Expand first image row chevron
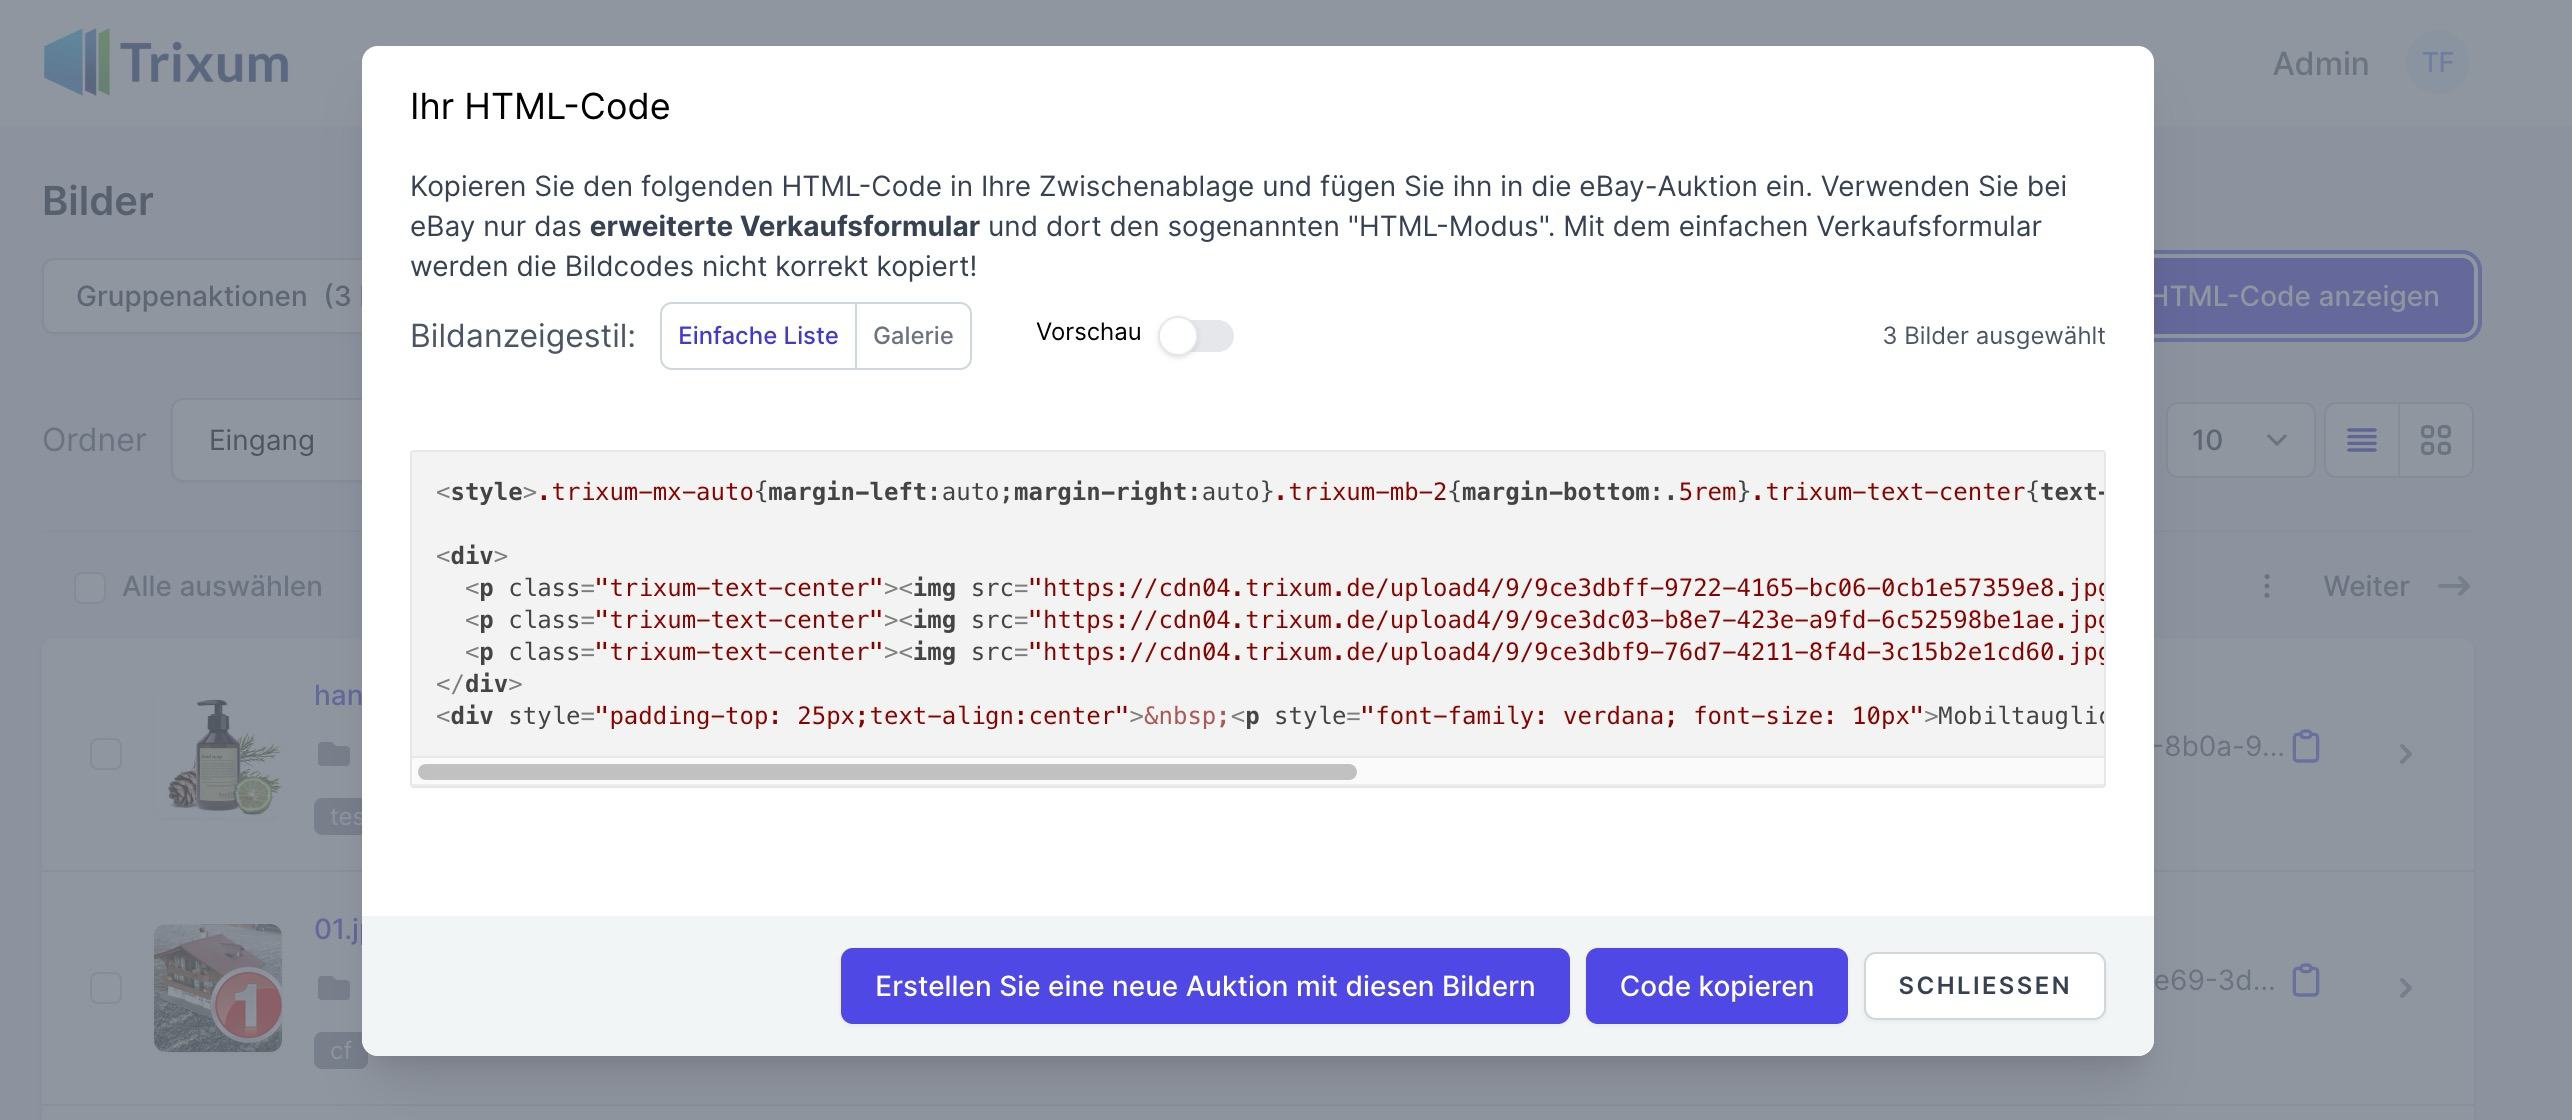This screenshot has width=2572, height=1120. [2406, 754]
